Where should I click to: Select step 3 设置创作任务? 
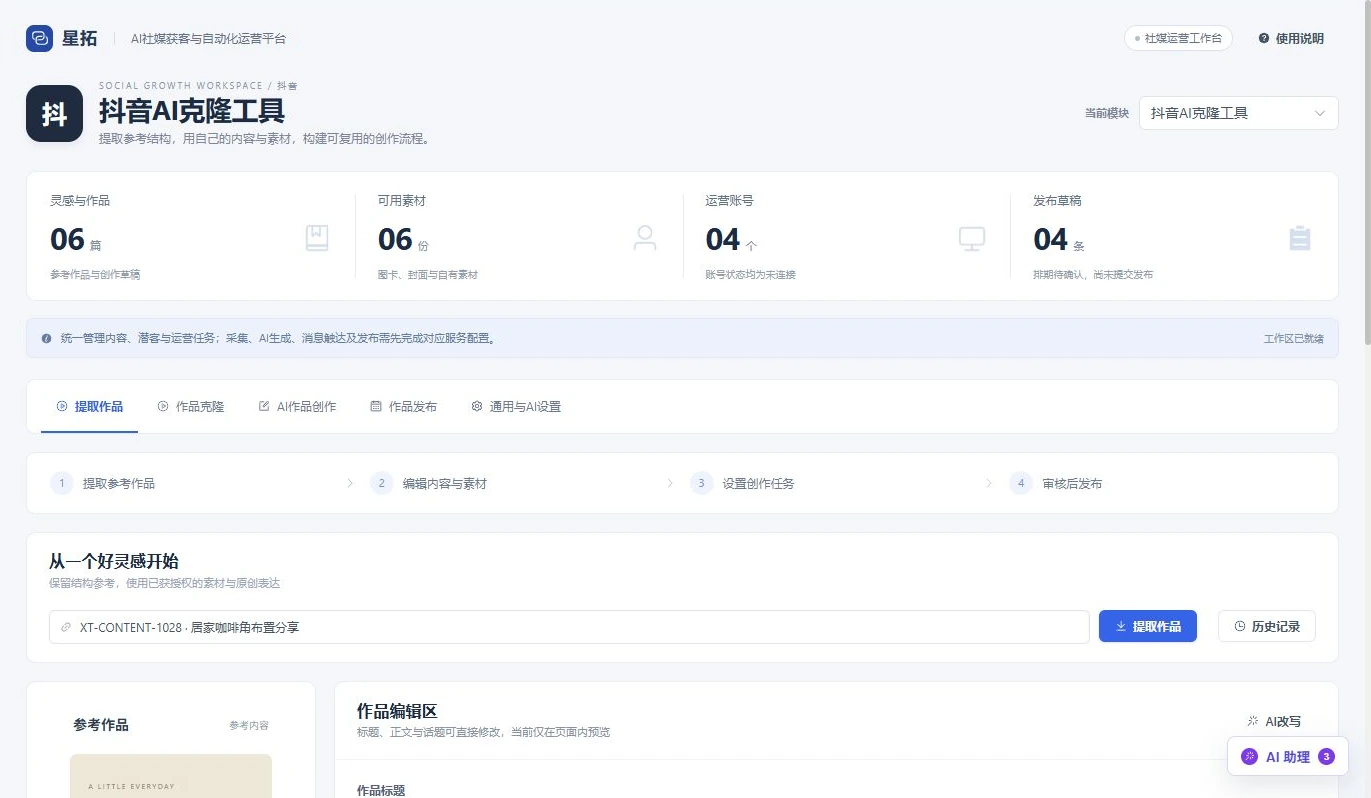pos(742,483)
